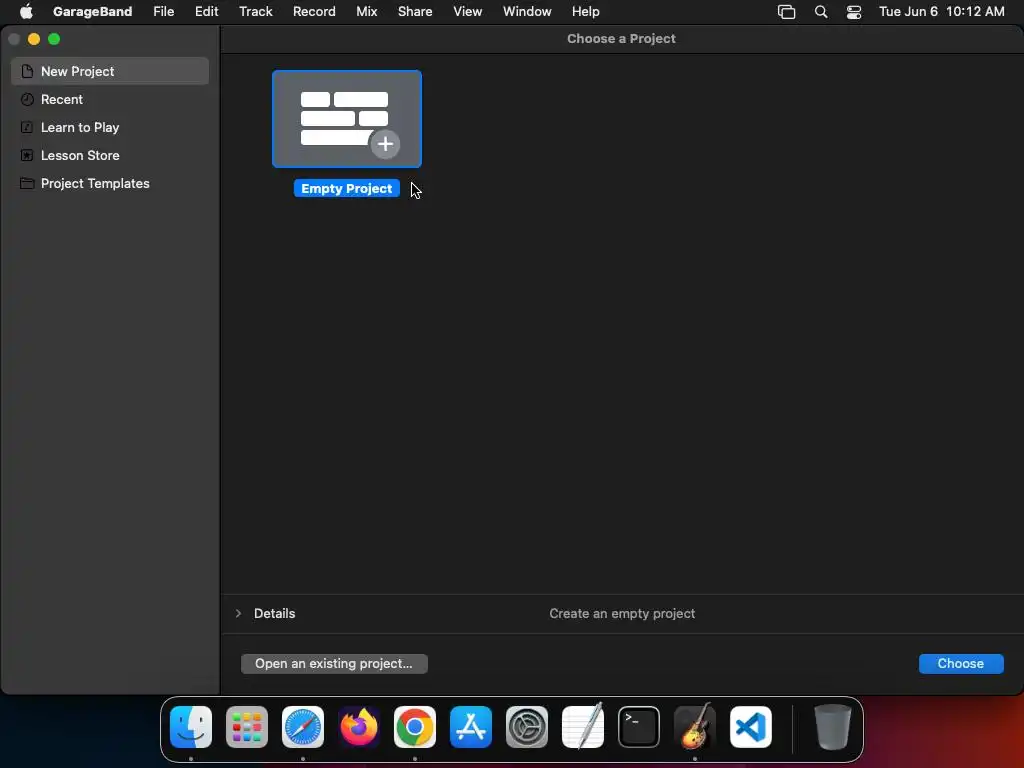Open the View menu
This screenshot has height=768, width=1024.
coord(468,11)
